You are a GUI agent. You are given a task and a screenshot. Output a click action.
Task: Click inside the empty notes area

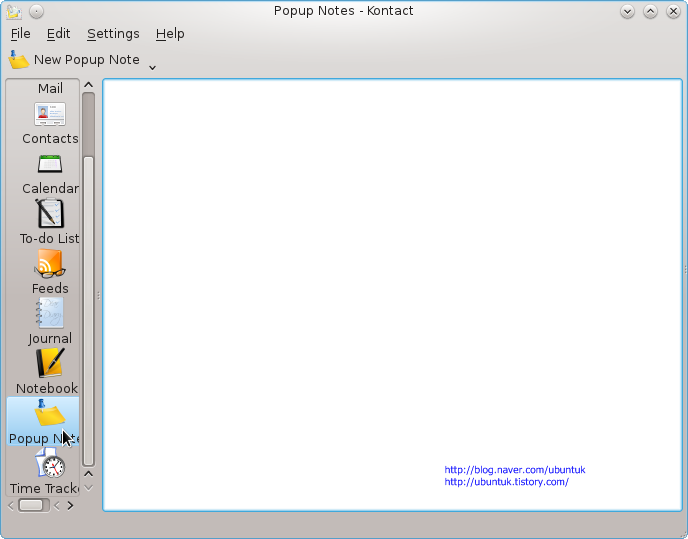click(x=392, y=295)
